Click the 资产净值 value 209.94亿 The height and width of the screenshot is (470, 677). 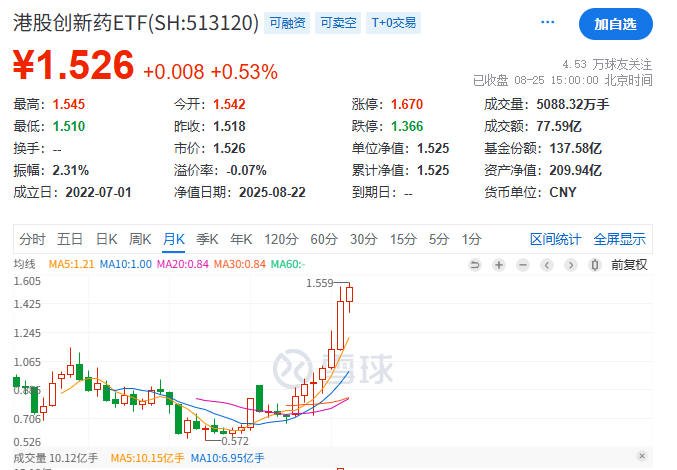tap(575, 170)
